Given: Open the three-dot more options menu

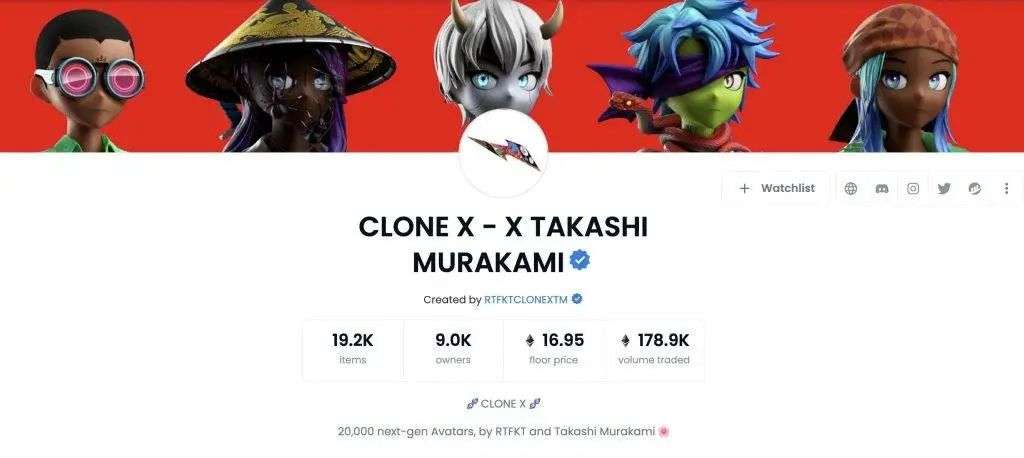Looking at the screenshot, I should point(1006,188).
